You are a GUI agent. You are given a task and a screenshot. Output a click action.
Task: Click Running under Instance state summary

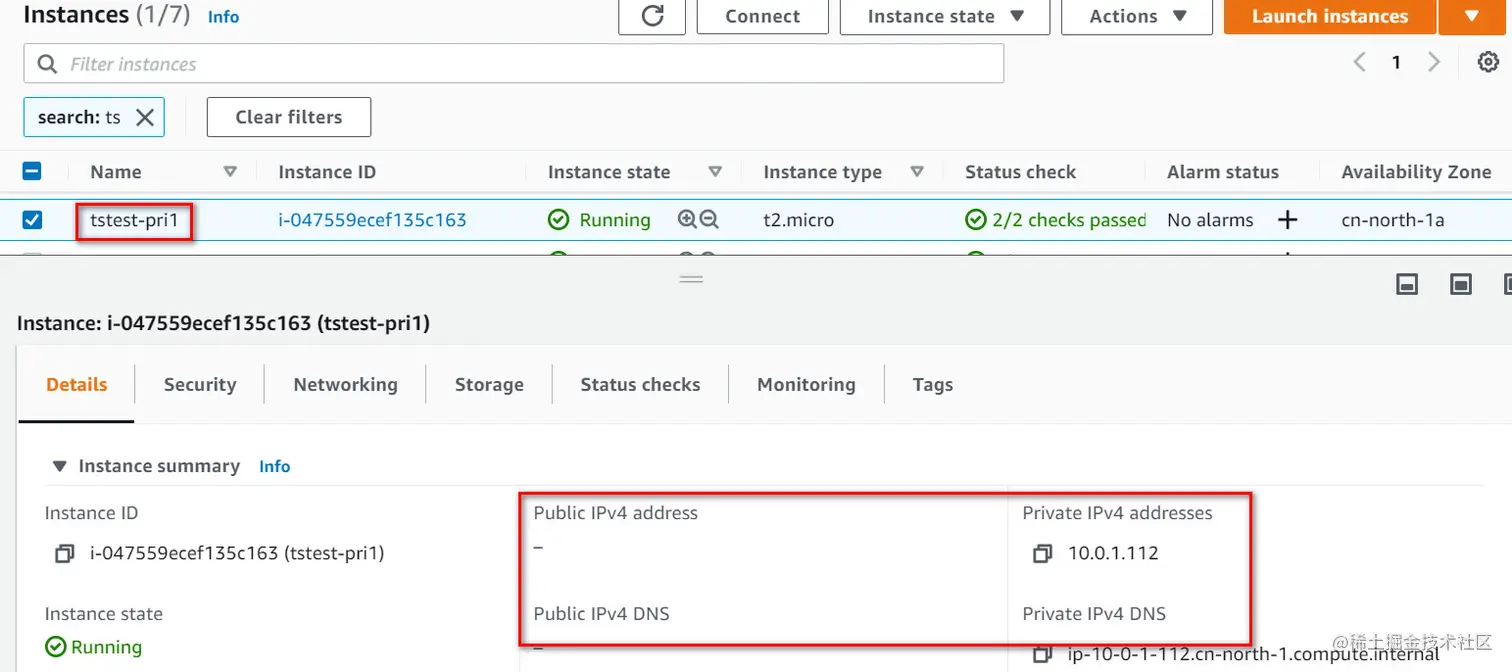tap(94, 647)
